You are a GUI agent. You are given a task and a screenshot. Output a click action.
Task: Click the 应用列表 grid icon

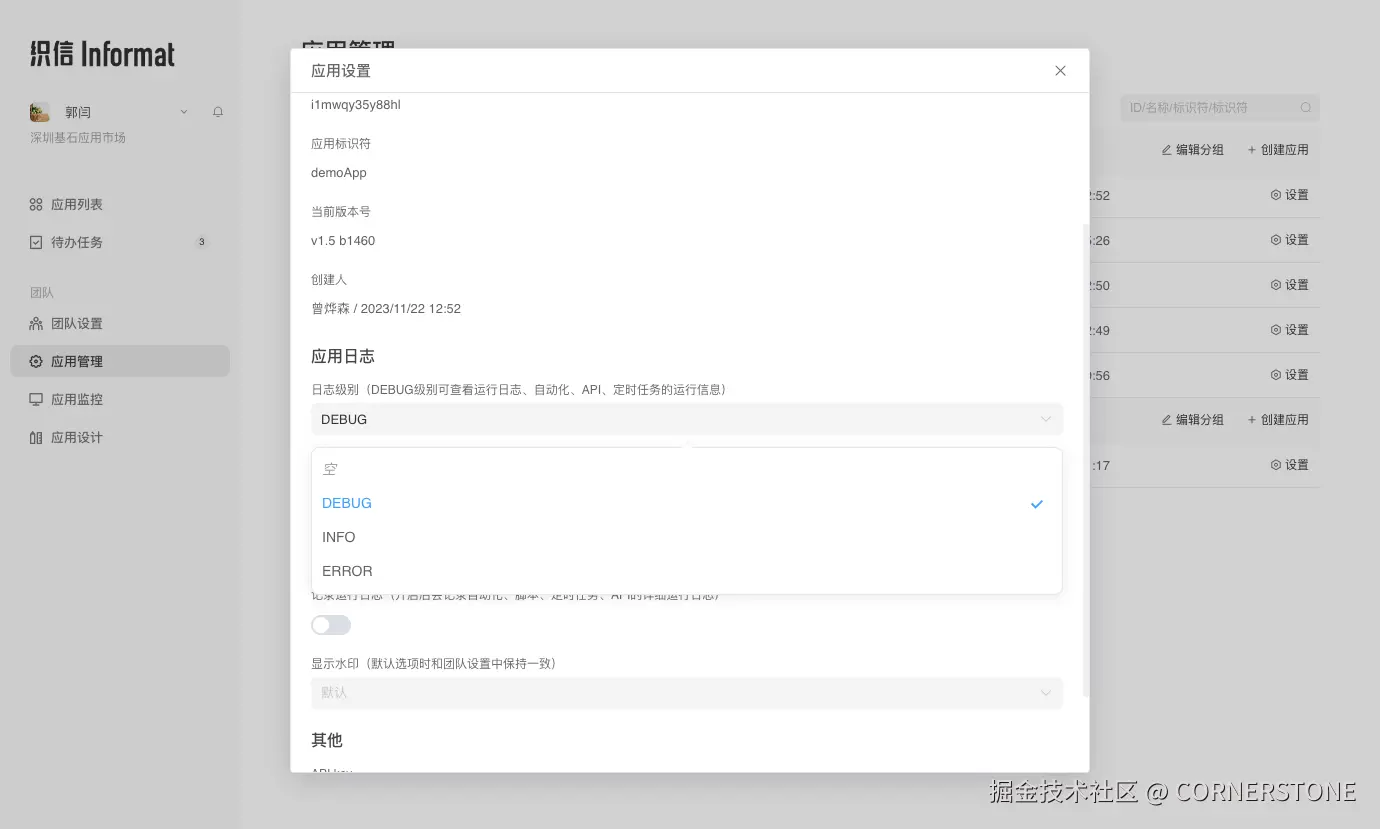36,204
